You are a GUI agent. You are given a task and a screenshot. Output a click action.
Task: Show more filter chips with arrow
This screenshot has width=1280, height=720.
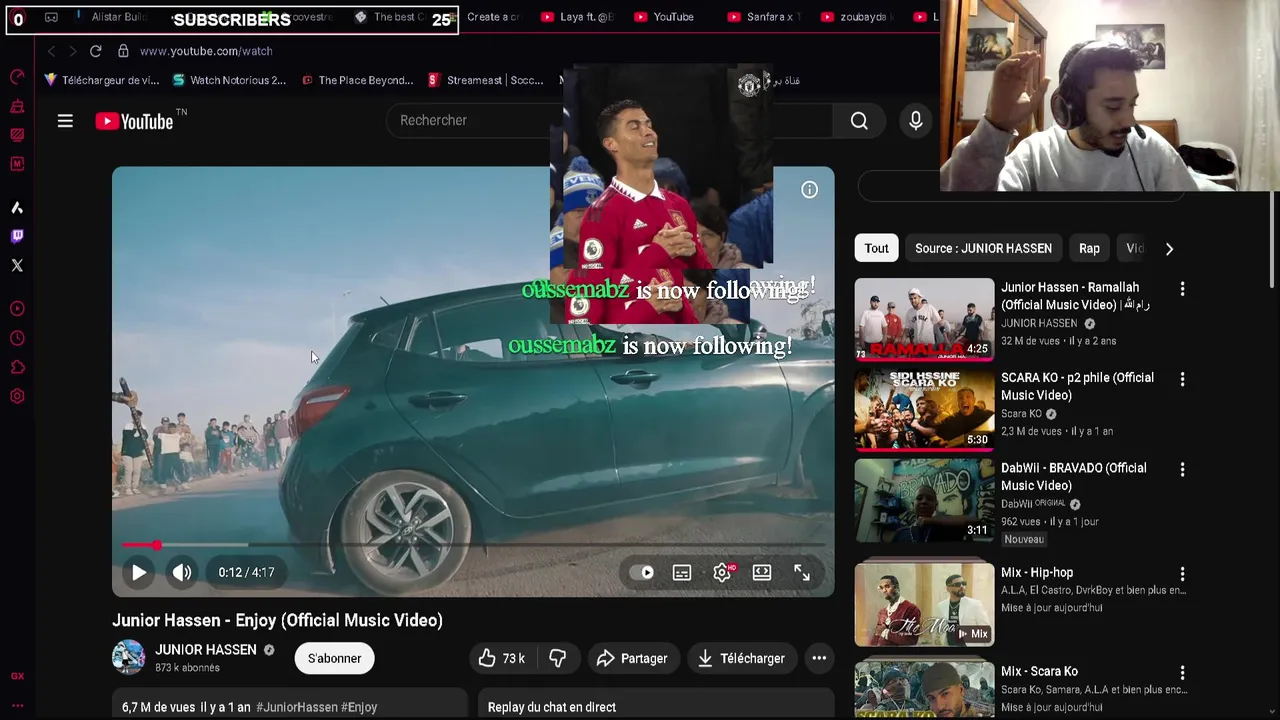click(x=1169, y=248)
